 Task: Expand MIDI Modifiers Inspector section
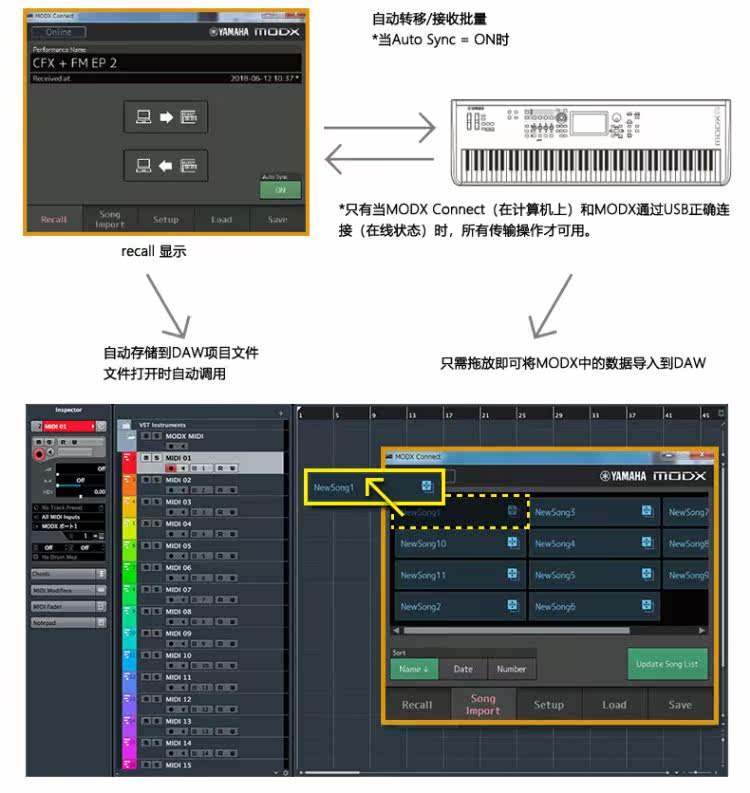coord(68,590)
